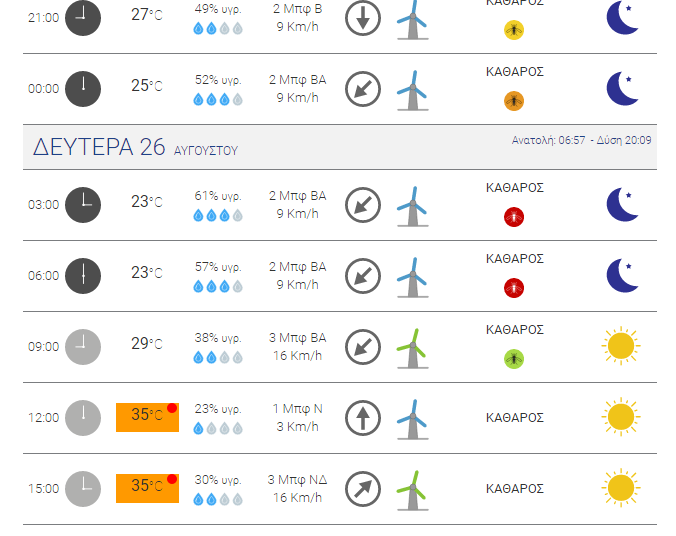Click the yellow mosquito icon at 21:00
Screen dimensions: 676x536
[x=514, y=30]
